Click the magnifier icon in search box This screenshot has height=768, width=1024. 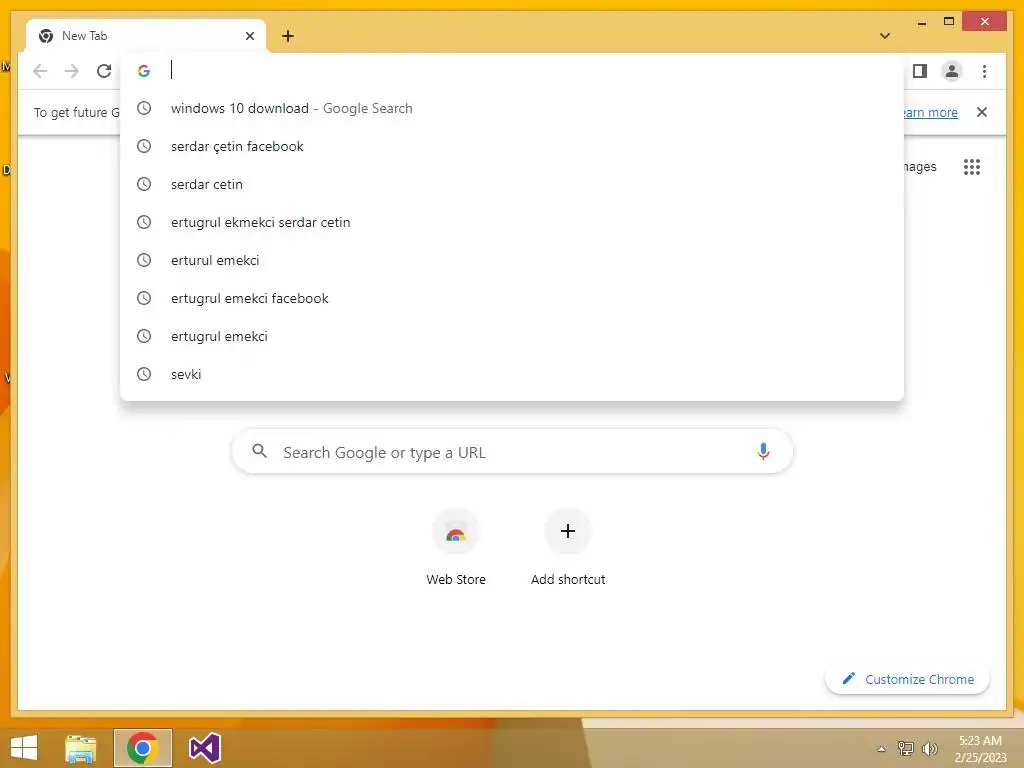point(259,451)
